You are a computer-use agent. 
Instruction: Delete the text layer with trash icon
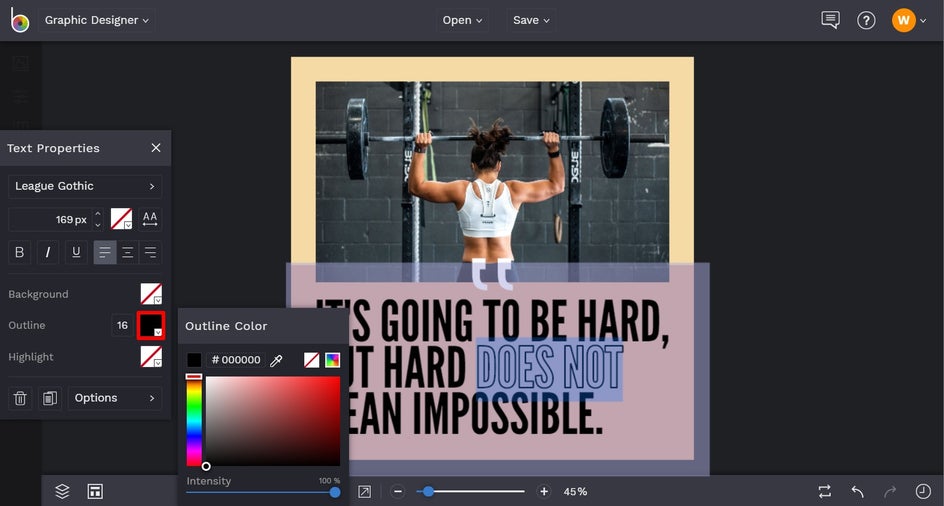[x=20, y=398]
